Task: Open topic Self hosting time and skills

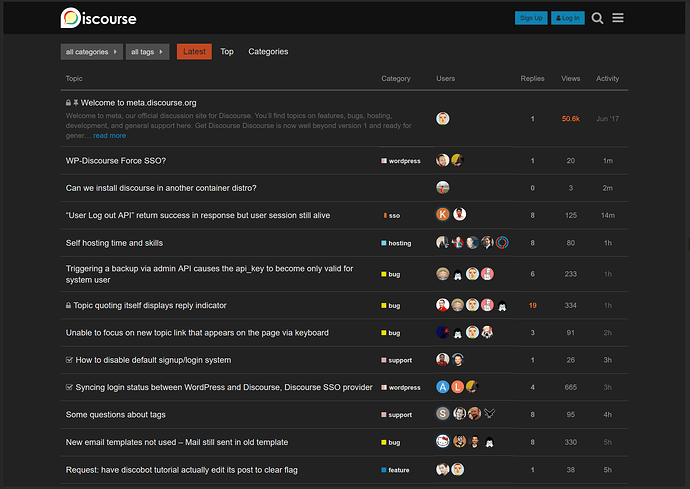Action: pyautogui.click(x=114, y=243)
